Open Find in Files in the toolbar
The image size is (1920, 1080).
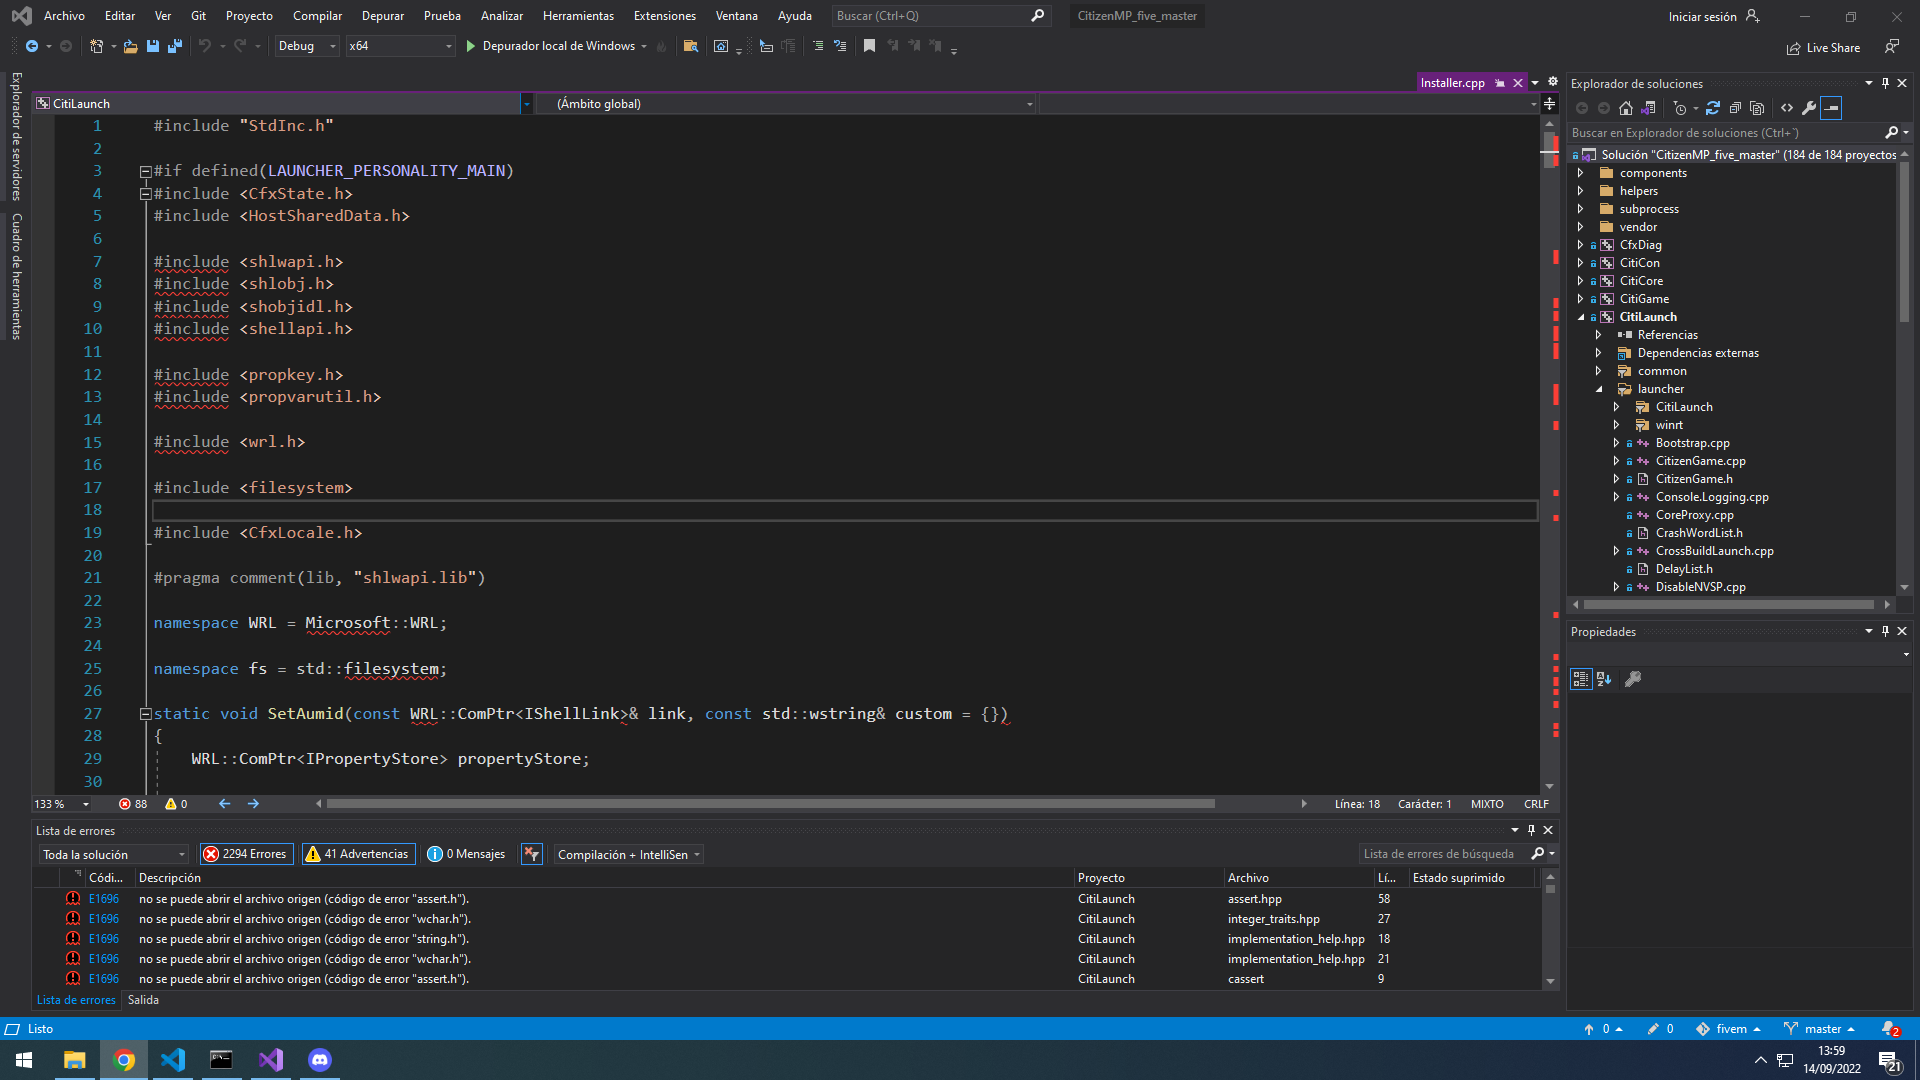tap(690, 46)
